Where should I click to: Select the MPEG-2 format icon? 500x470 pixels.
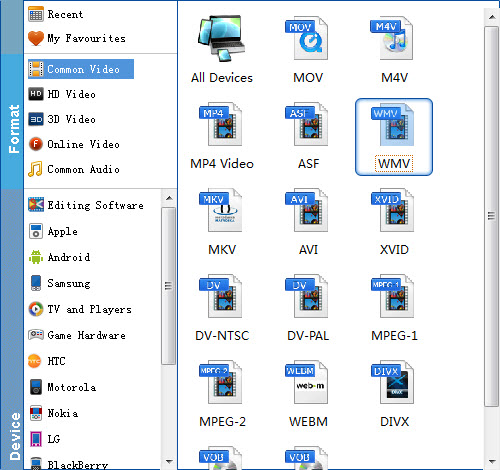(221, 382)
